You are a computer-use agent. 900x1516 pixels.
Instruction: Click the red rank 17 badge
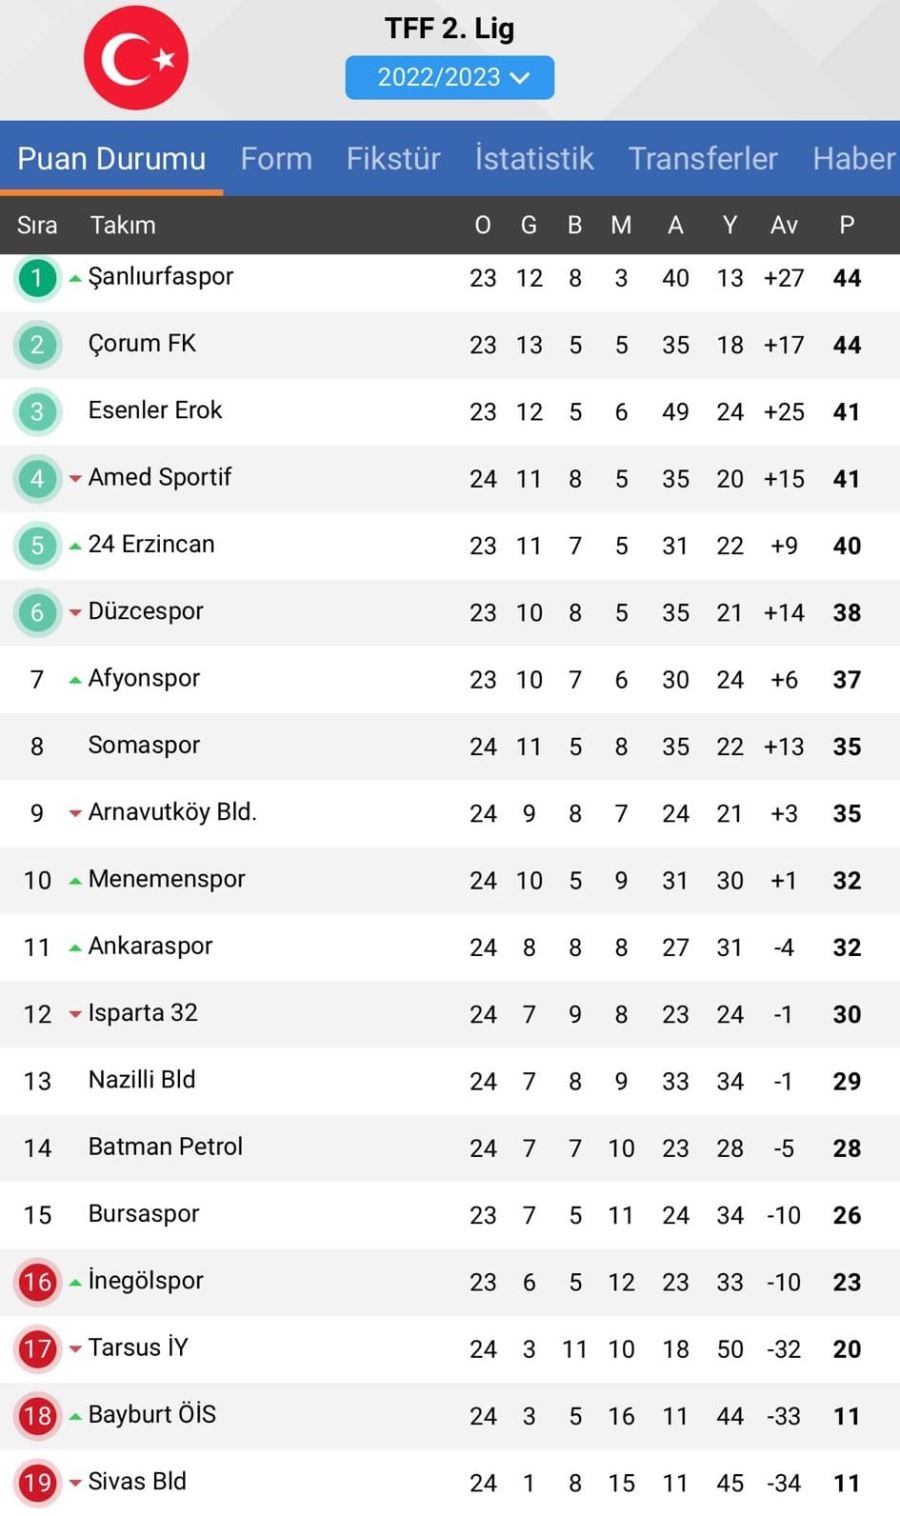37,1349
